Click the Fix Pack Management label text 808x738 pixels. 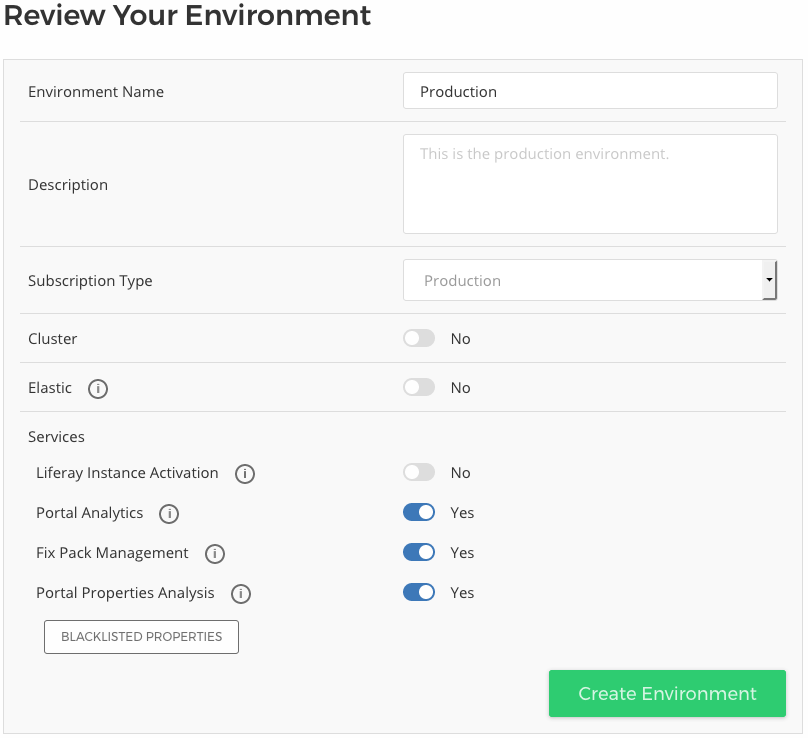point(112,553)
